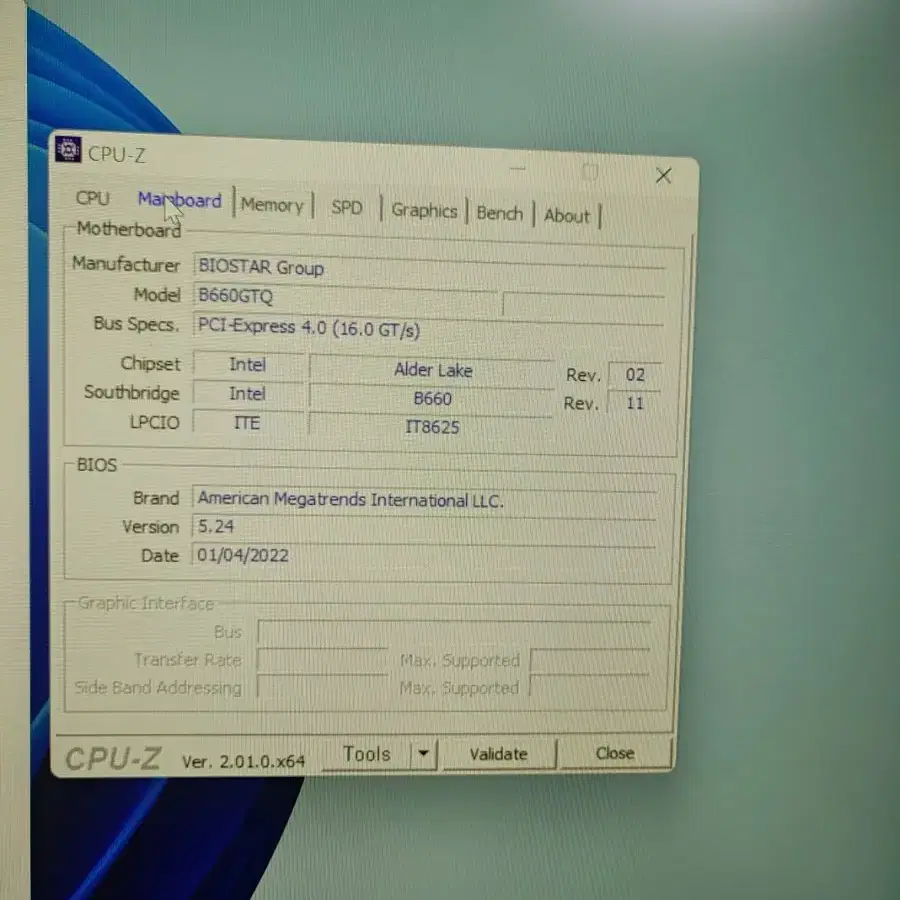Select the Mainboard tab
This screenshot has width=900, height=900.
(x=180, y=200)
